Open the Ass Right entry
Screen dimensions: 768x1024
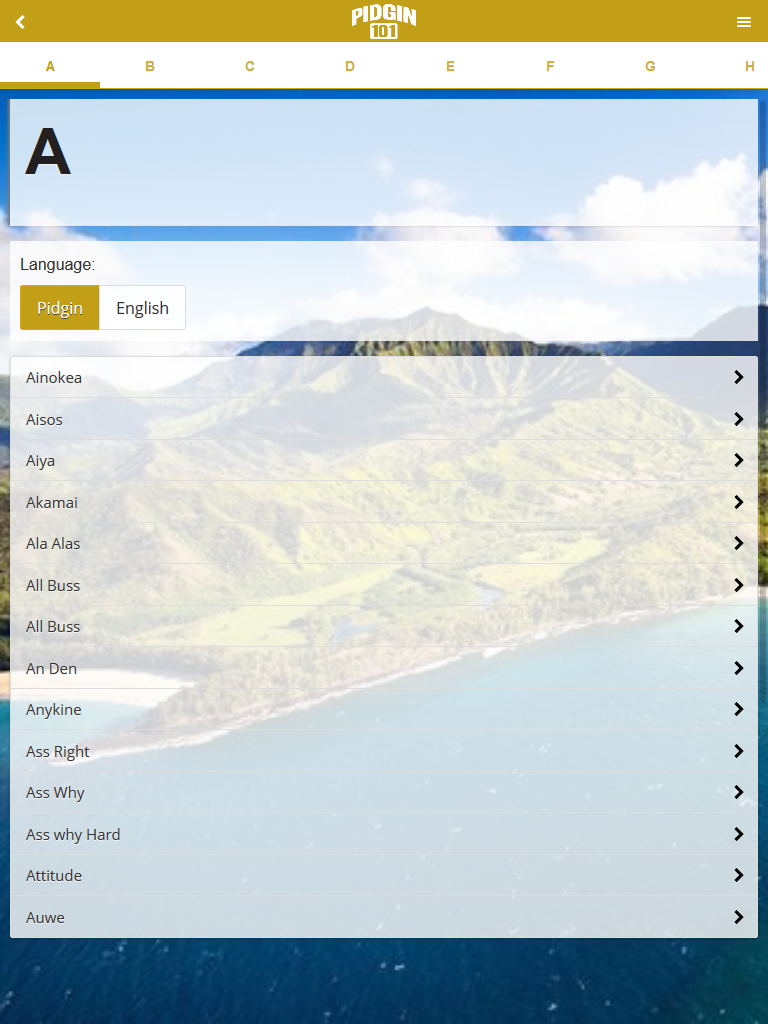coord(384,751)
